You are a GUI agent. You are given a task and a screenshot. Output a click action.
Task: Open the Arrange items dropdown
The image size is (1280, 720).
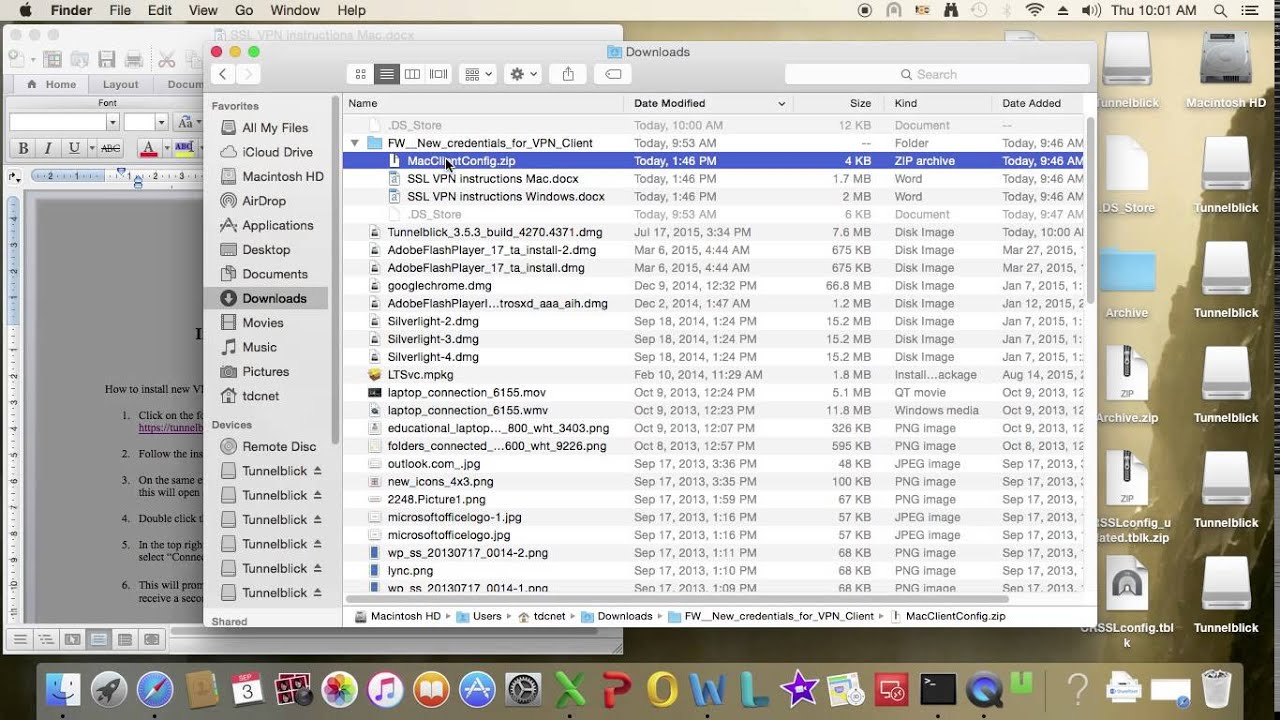(477, 74)
